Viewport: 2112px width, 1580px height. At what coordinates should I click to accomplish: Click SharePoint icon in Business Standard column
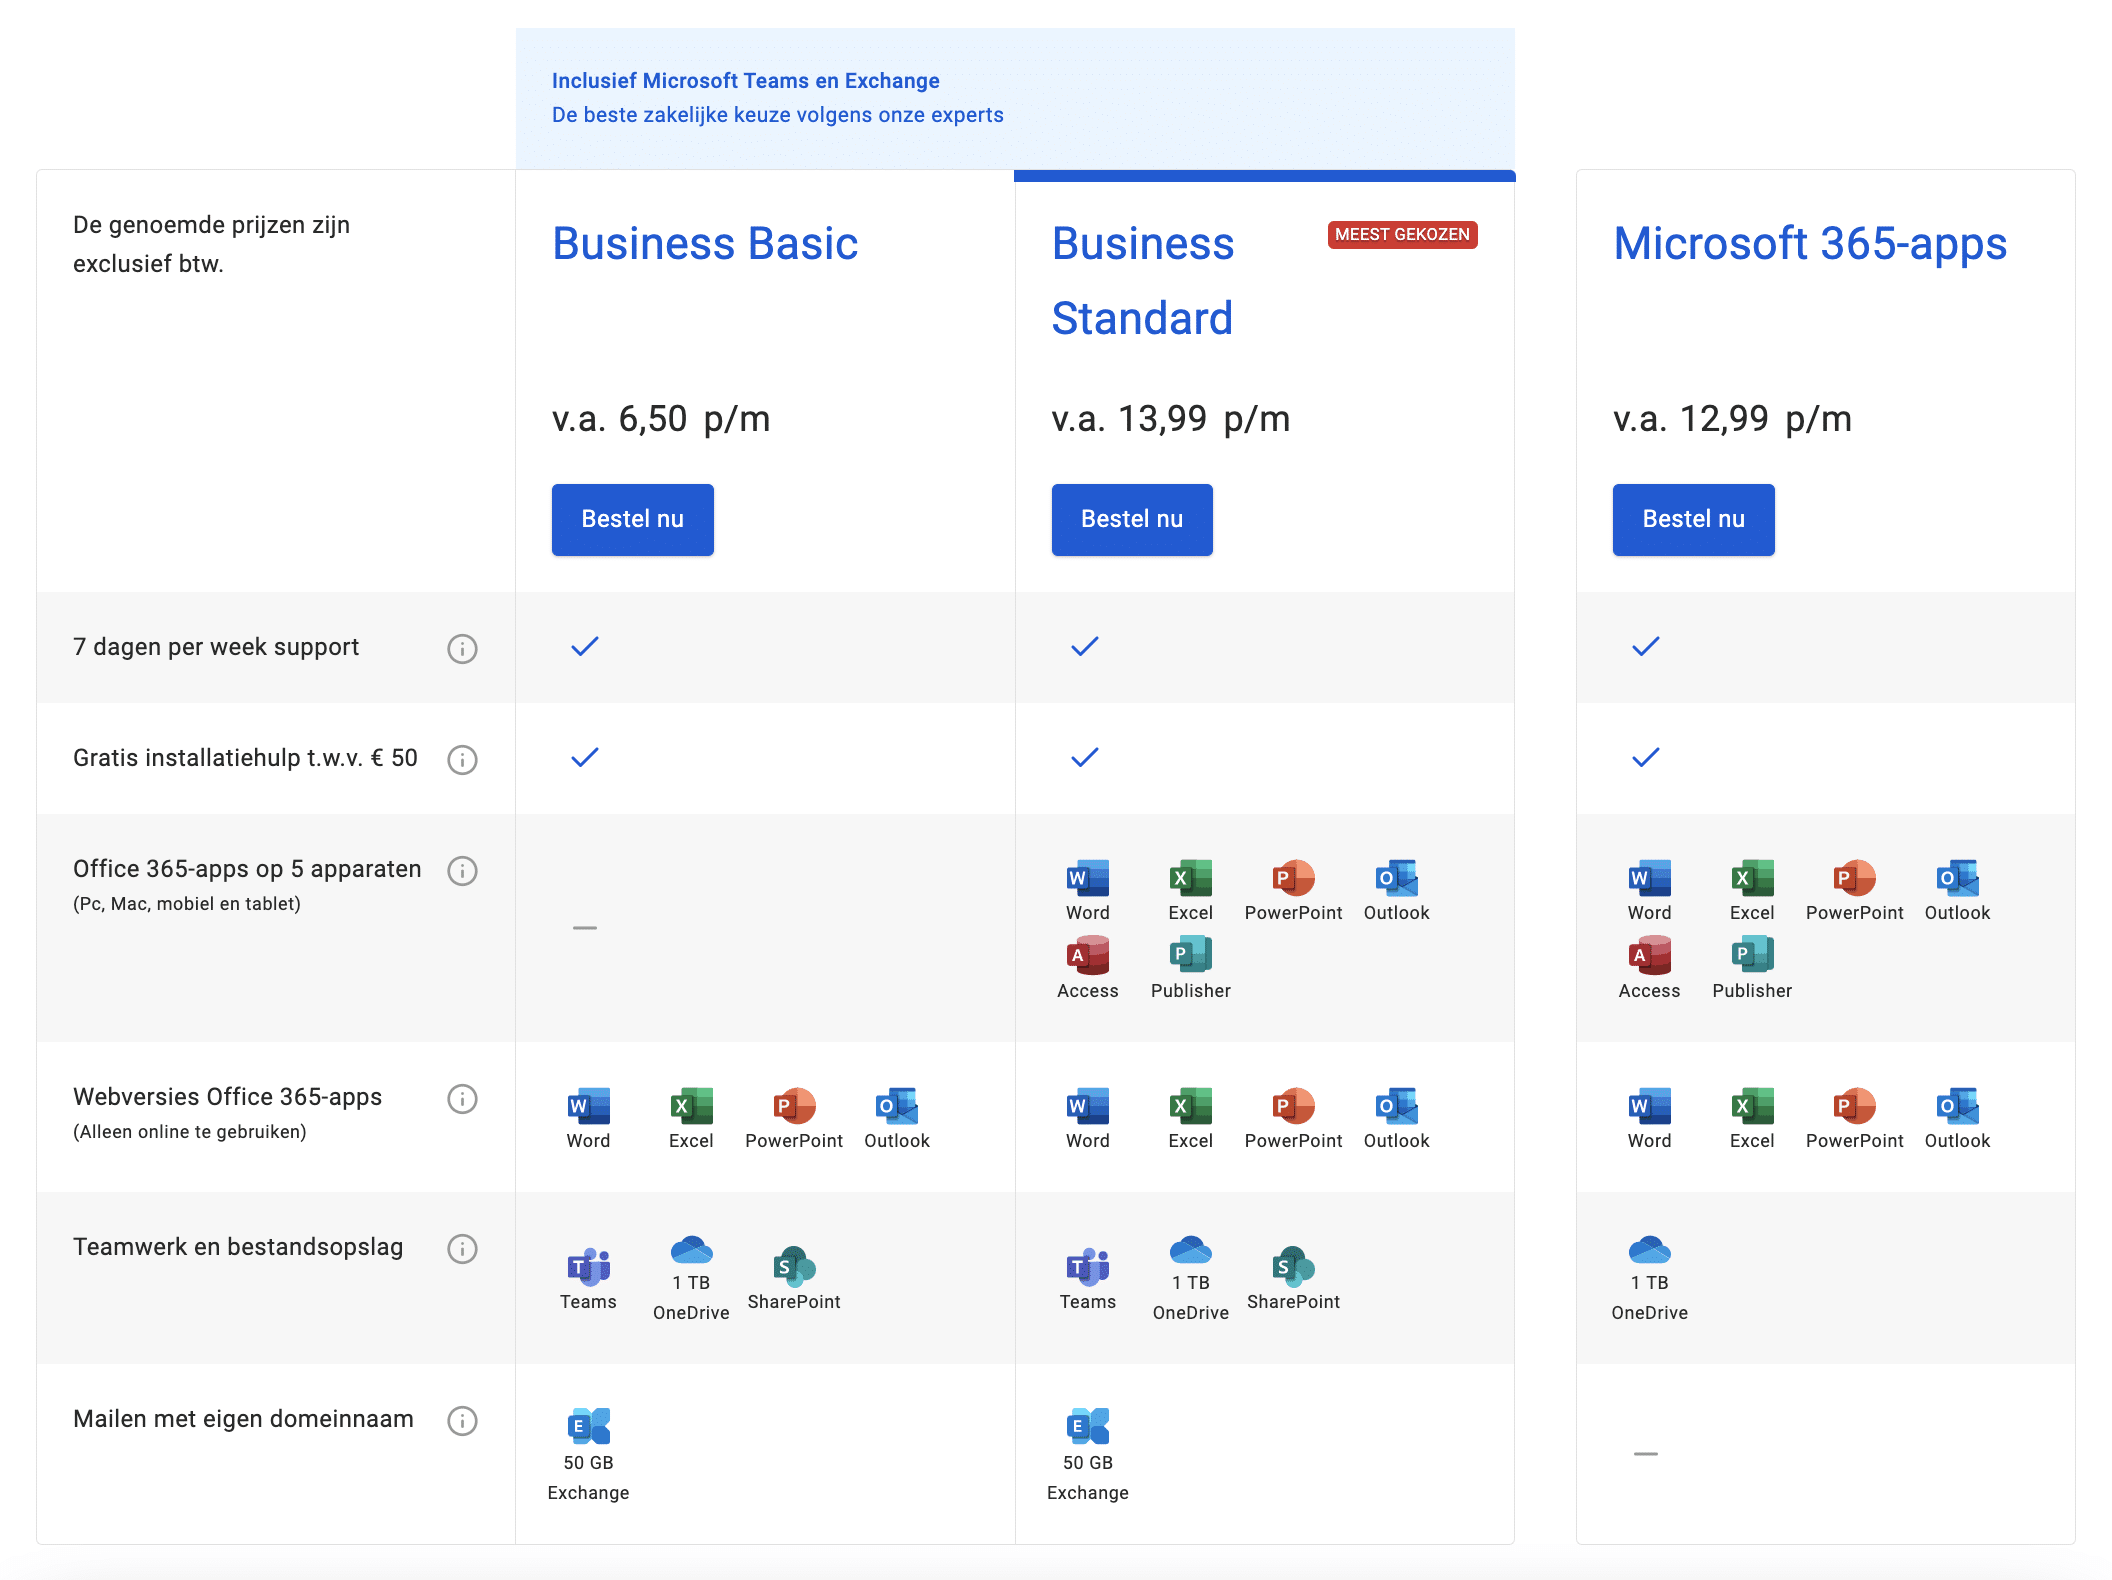click(x=1293, y=1267)
